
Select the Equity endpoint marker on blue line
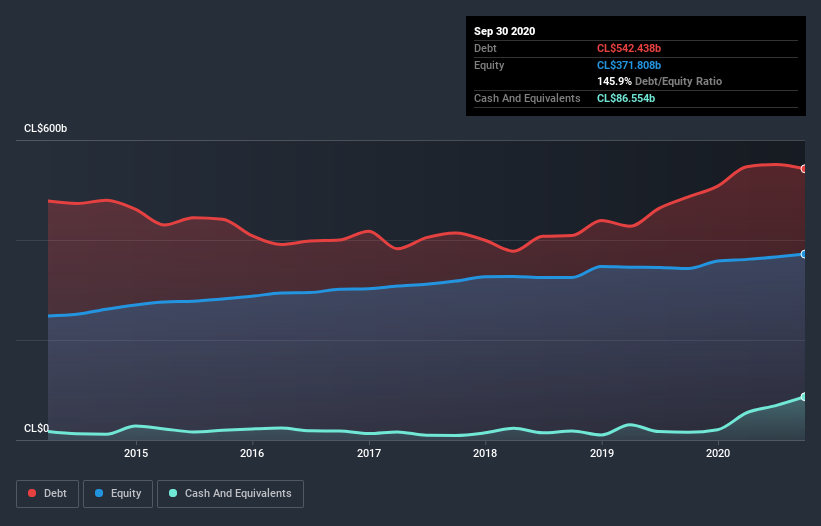tap(804, 254)
